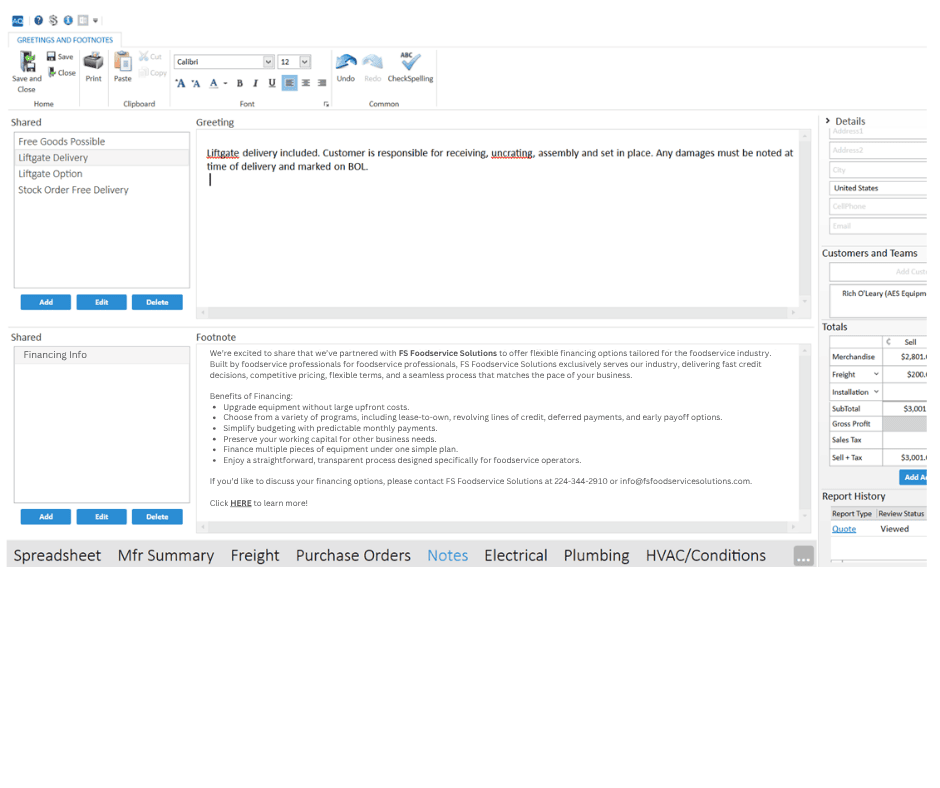Open the font size 12 dropdown
Viewport: 940px width, 788px height.
coord(305,62)
